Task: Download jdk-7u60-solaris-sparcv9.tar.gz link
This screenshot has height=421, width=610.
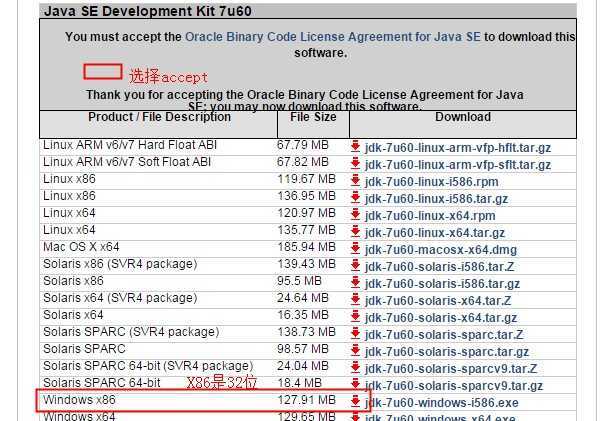Action: point(454,386)
